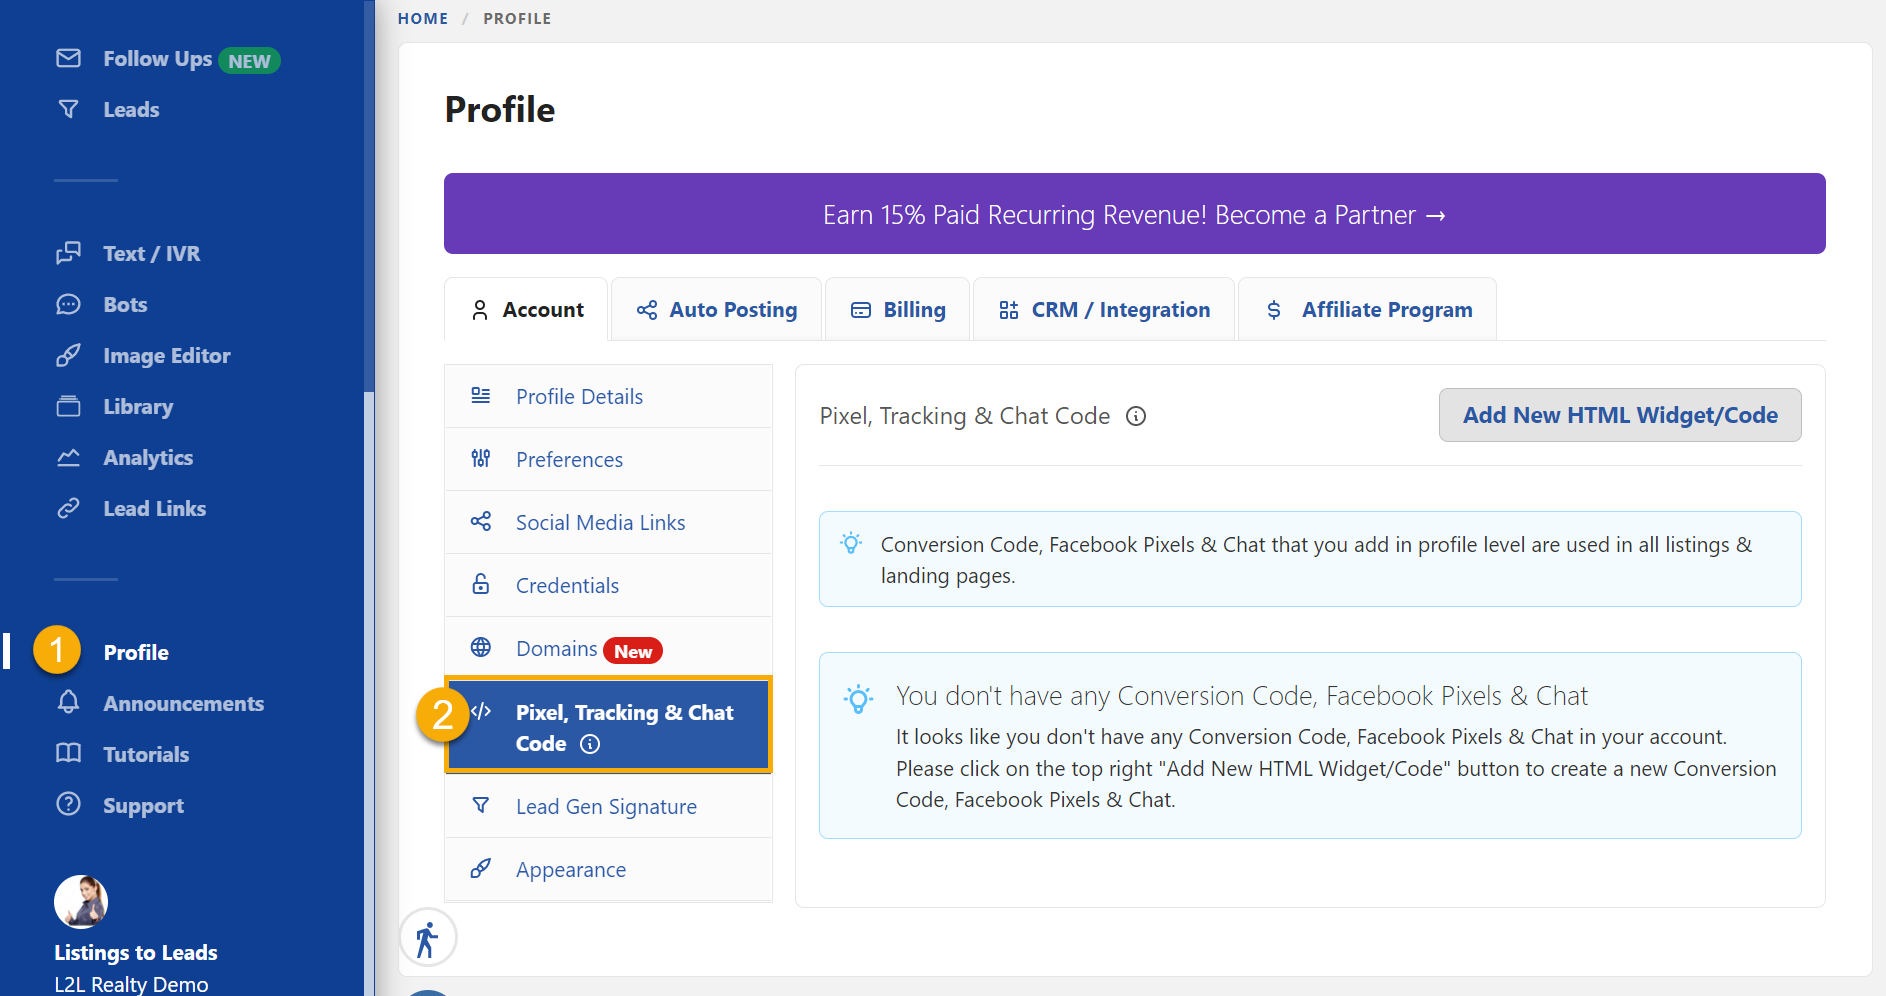Click the user profile avatar photo
This screenshot has width=1886, height=996.
[x=81, y=902]
